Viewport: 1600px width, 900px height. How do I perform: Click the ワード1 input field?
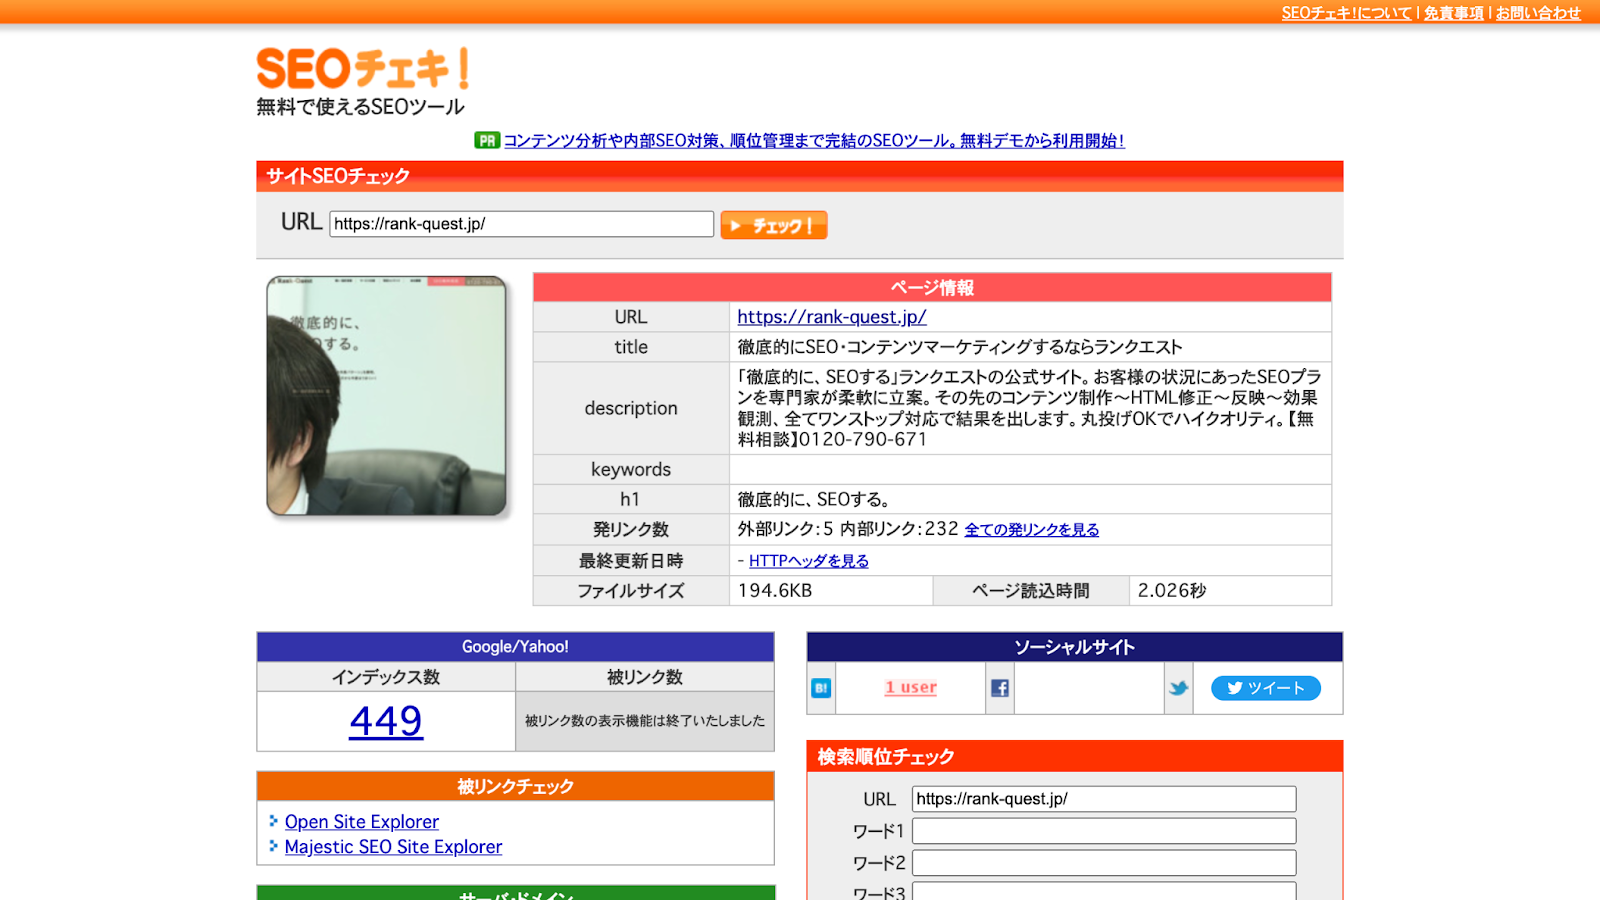coord(1104,831)
